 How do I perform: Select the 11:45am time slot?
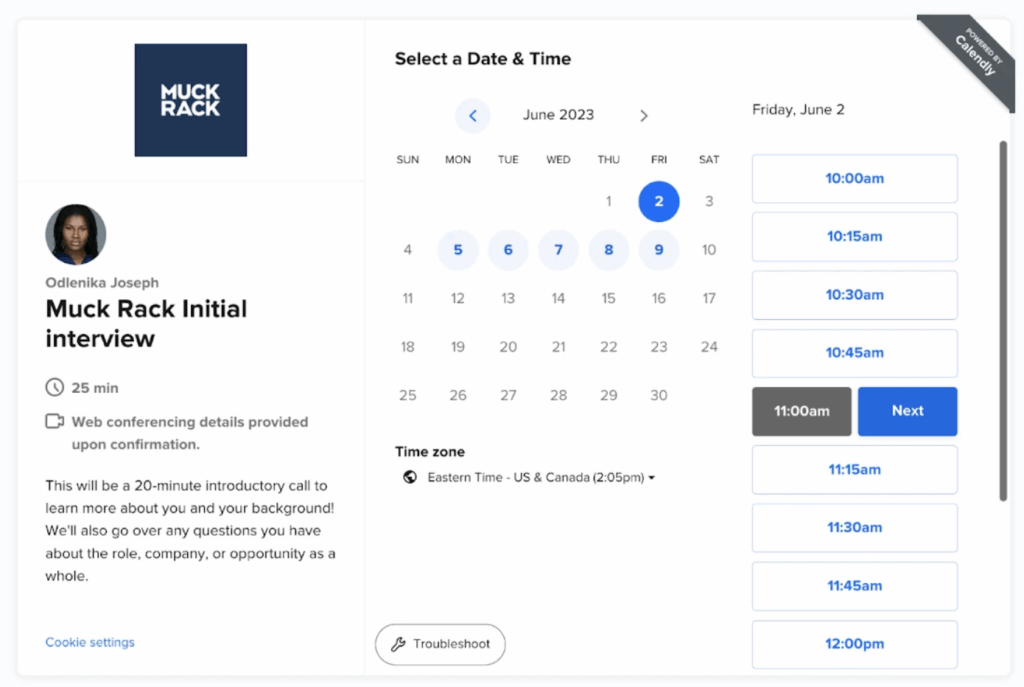[x=854, y=586]
